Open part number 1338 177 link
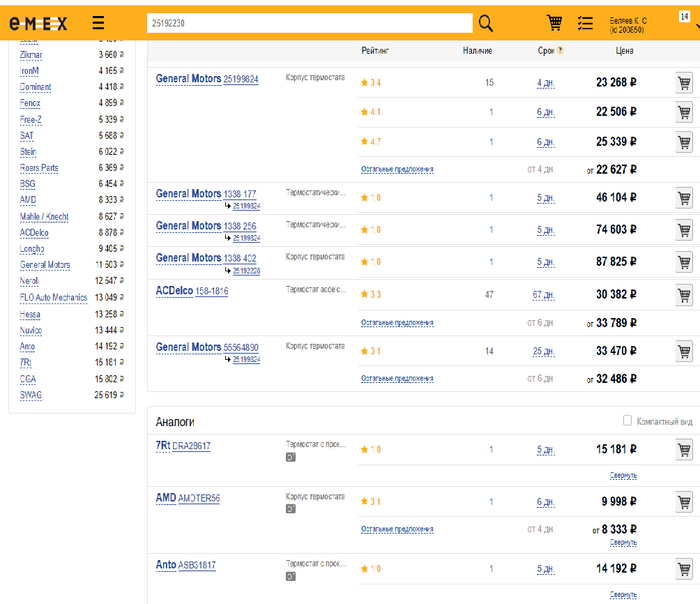This screenshot has height=604, width=700. click(x=240, y=194)
